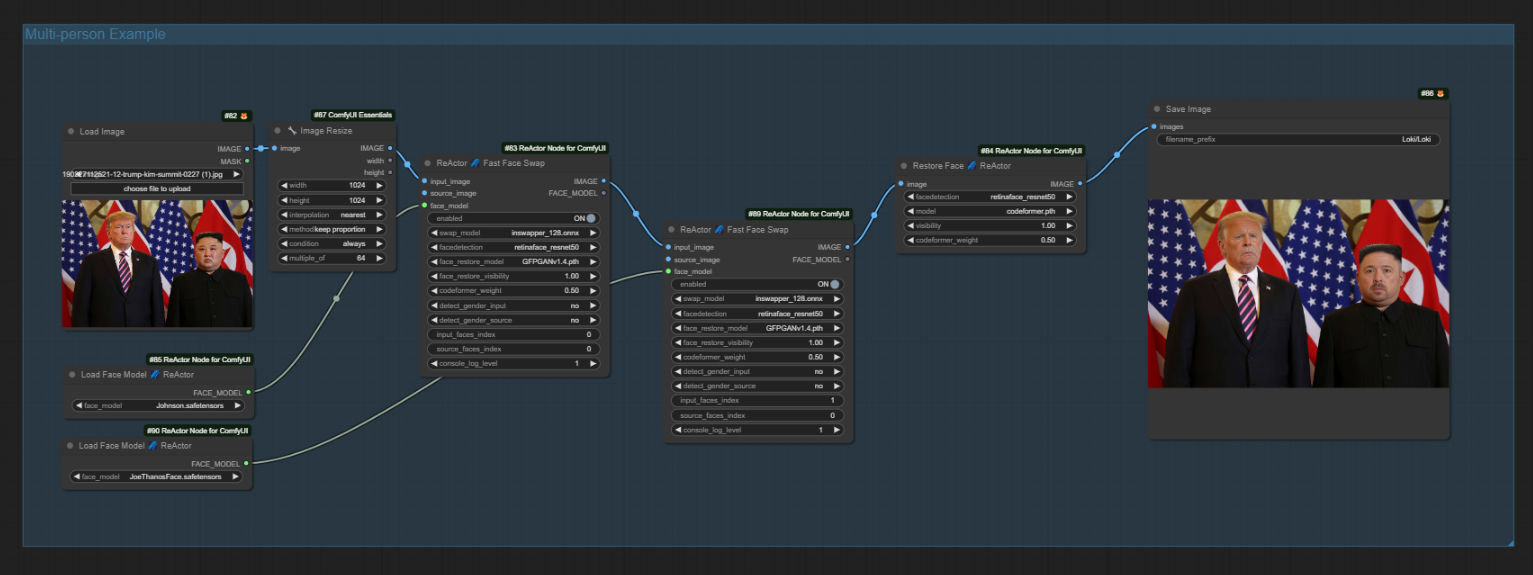Collapse the Load Image node via its title dot
The height and width of the screenshot is (575, 1533).
point(71,131)
